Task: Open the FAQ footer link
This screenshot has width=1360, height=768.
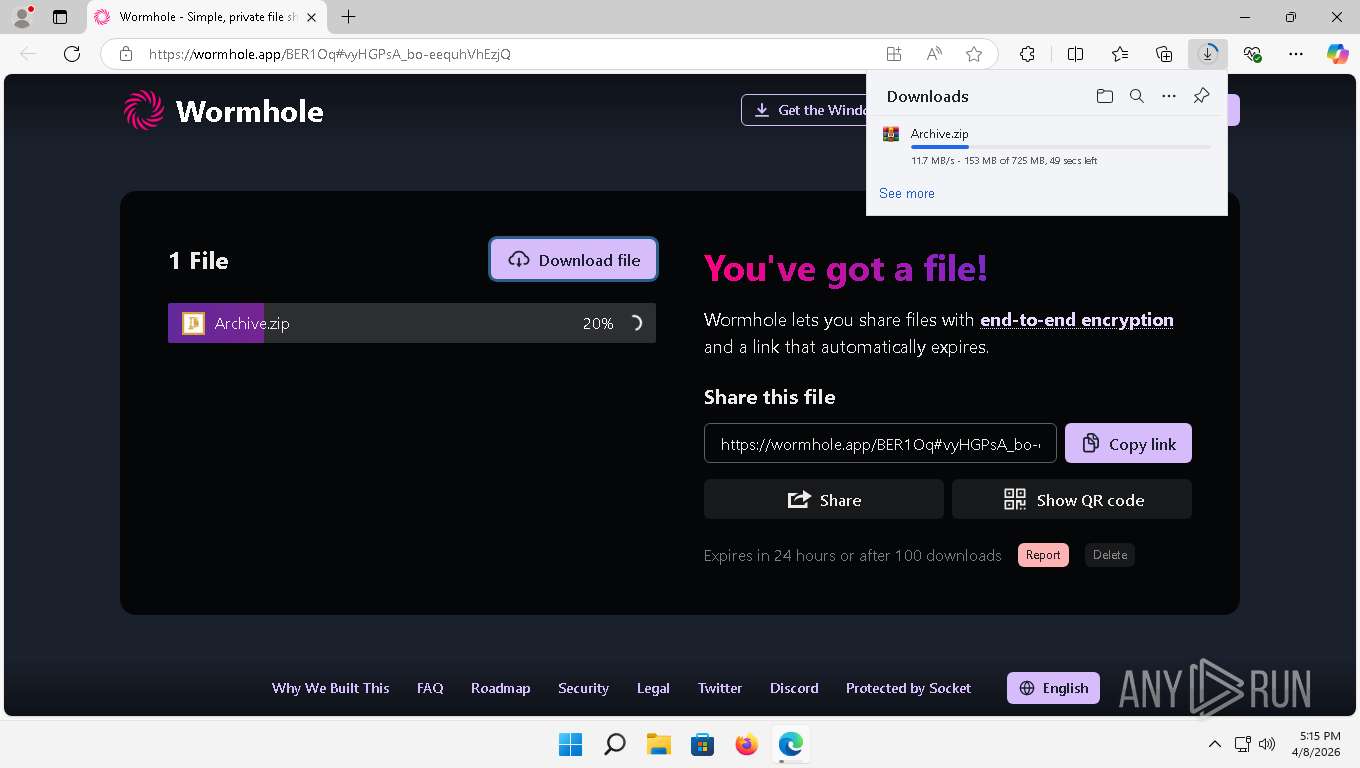Action: [430, 688]
